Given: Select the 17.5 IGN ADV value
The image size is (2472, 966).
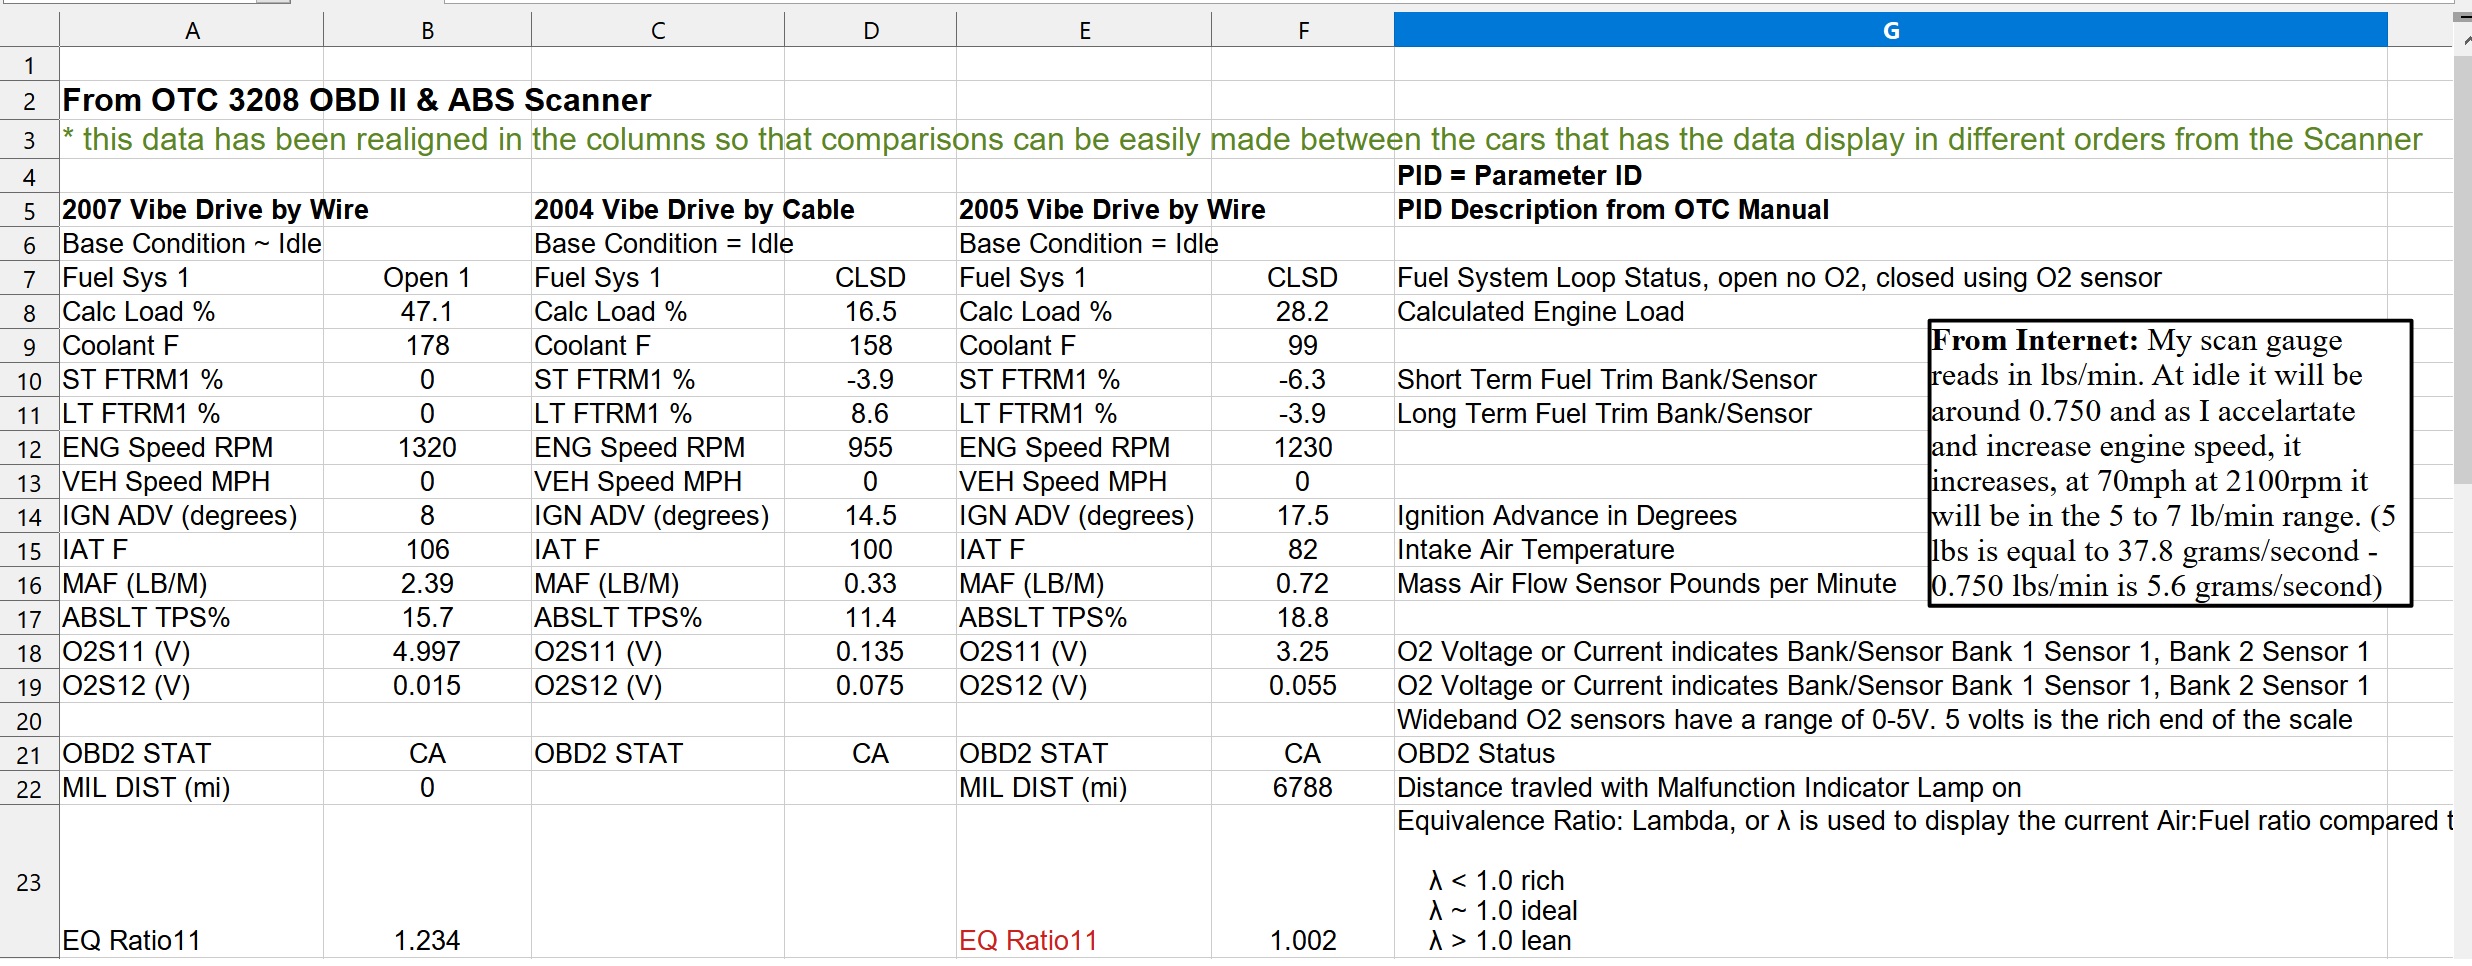Looking at the screenshot, I should pyautogui.click(x=1302, y=516).
